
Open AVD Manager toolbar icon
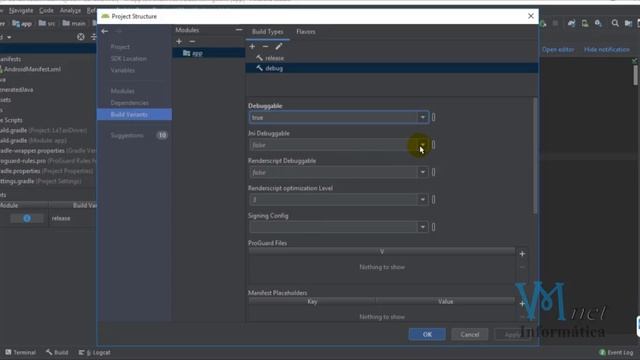click(585, 23)
